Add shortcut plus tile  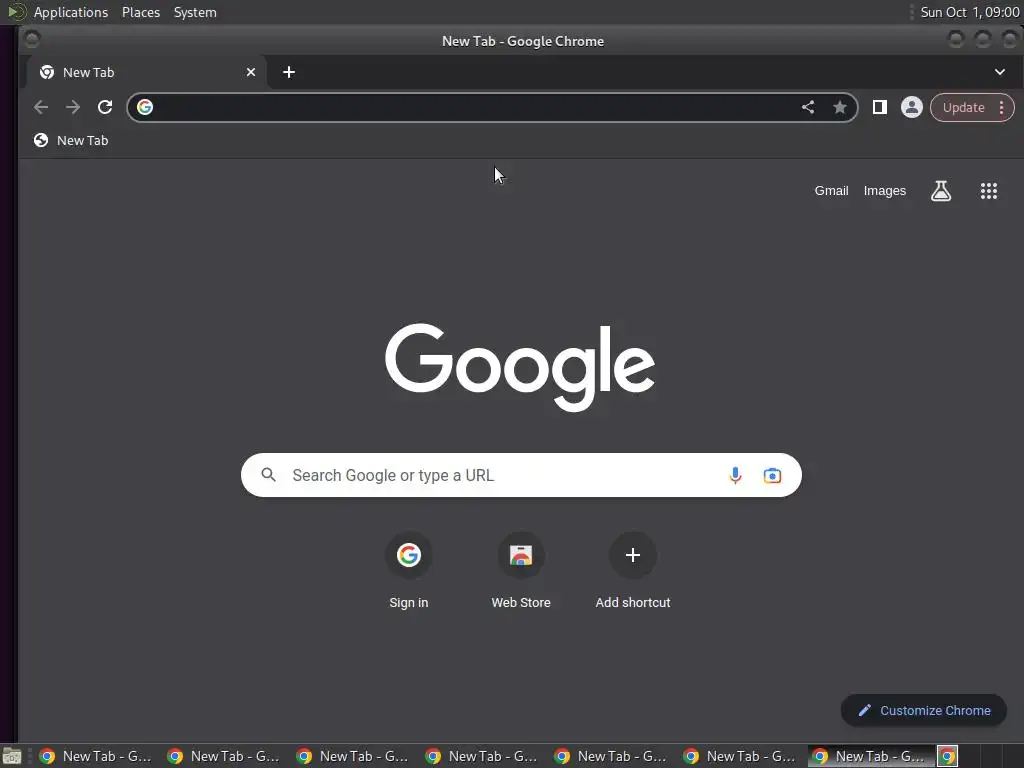click(x=633, y=571)
